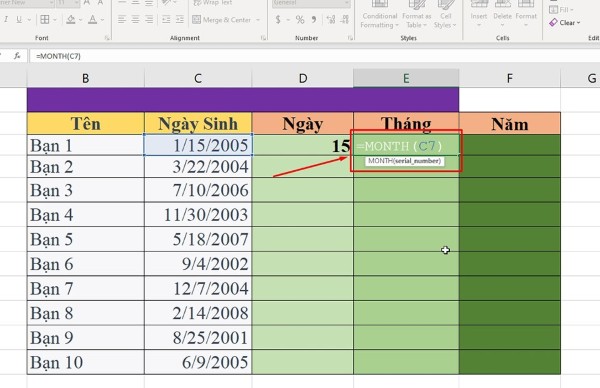Open Number dialog launcher
Image resolution: width=600 pixels, height=388 pixels.
(x=350, y=38)
